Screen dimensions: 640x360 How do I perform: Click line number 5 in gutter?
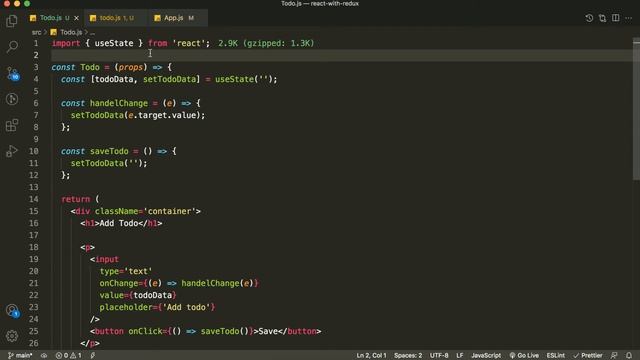click(36, 91)
